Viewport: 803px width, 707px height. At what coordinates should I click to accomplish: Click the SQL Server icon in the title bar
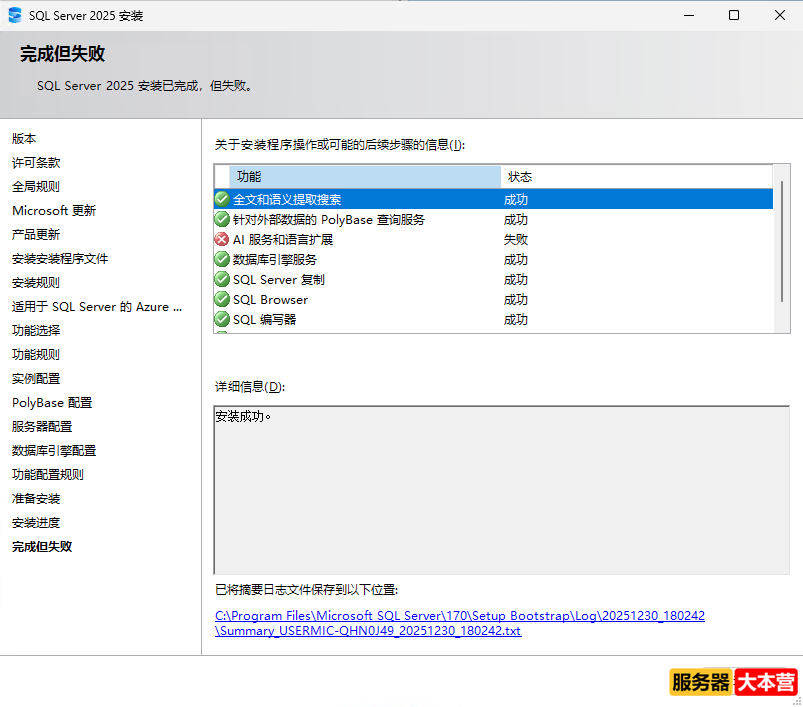click(x=14, y=14)
